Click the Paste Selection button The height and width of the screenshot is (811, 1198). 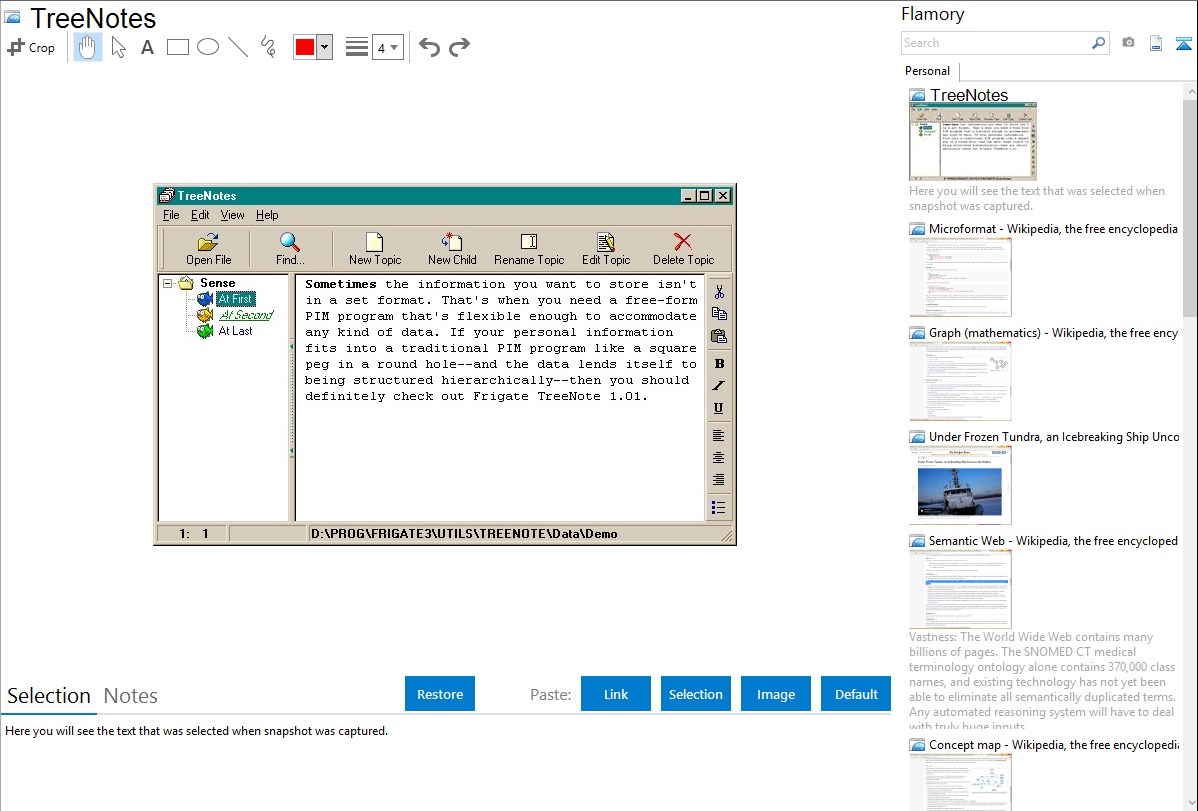pos(695,694)
